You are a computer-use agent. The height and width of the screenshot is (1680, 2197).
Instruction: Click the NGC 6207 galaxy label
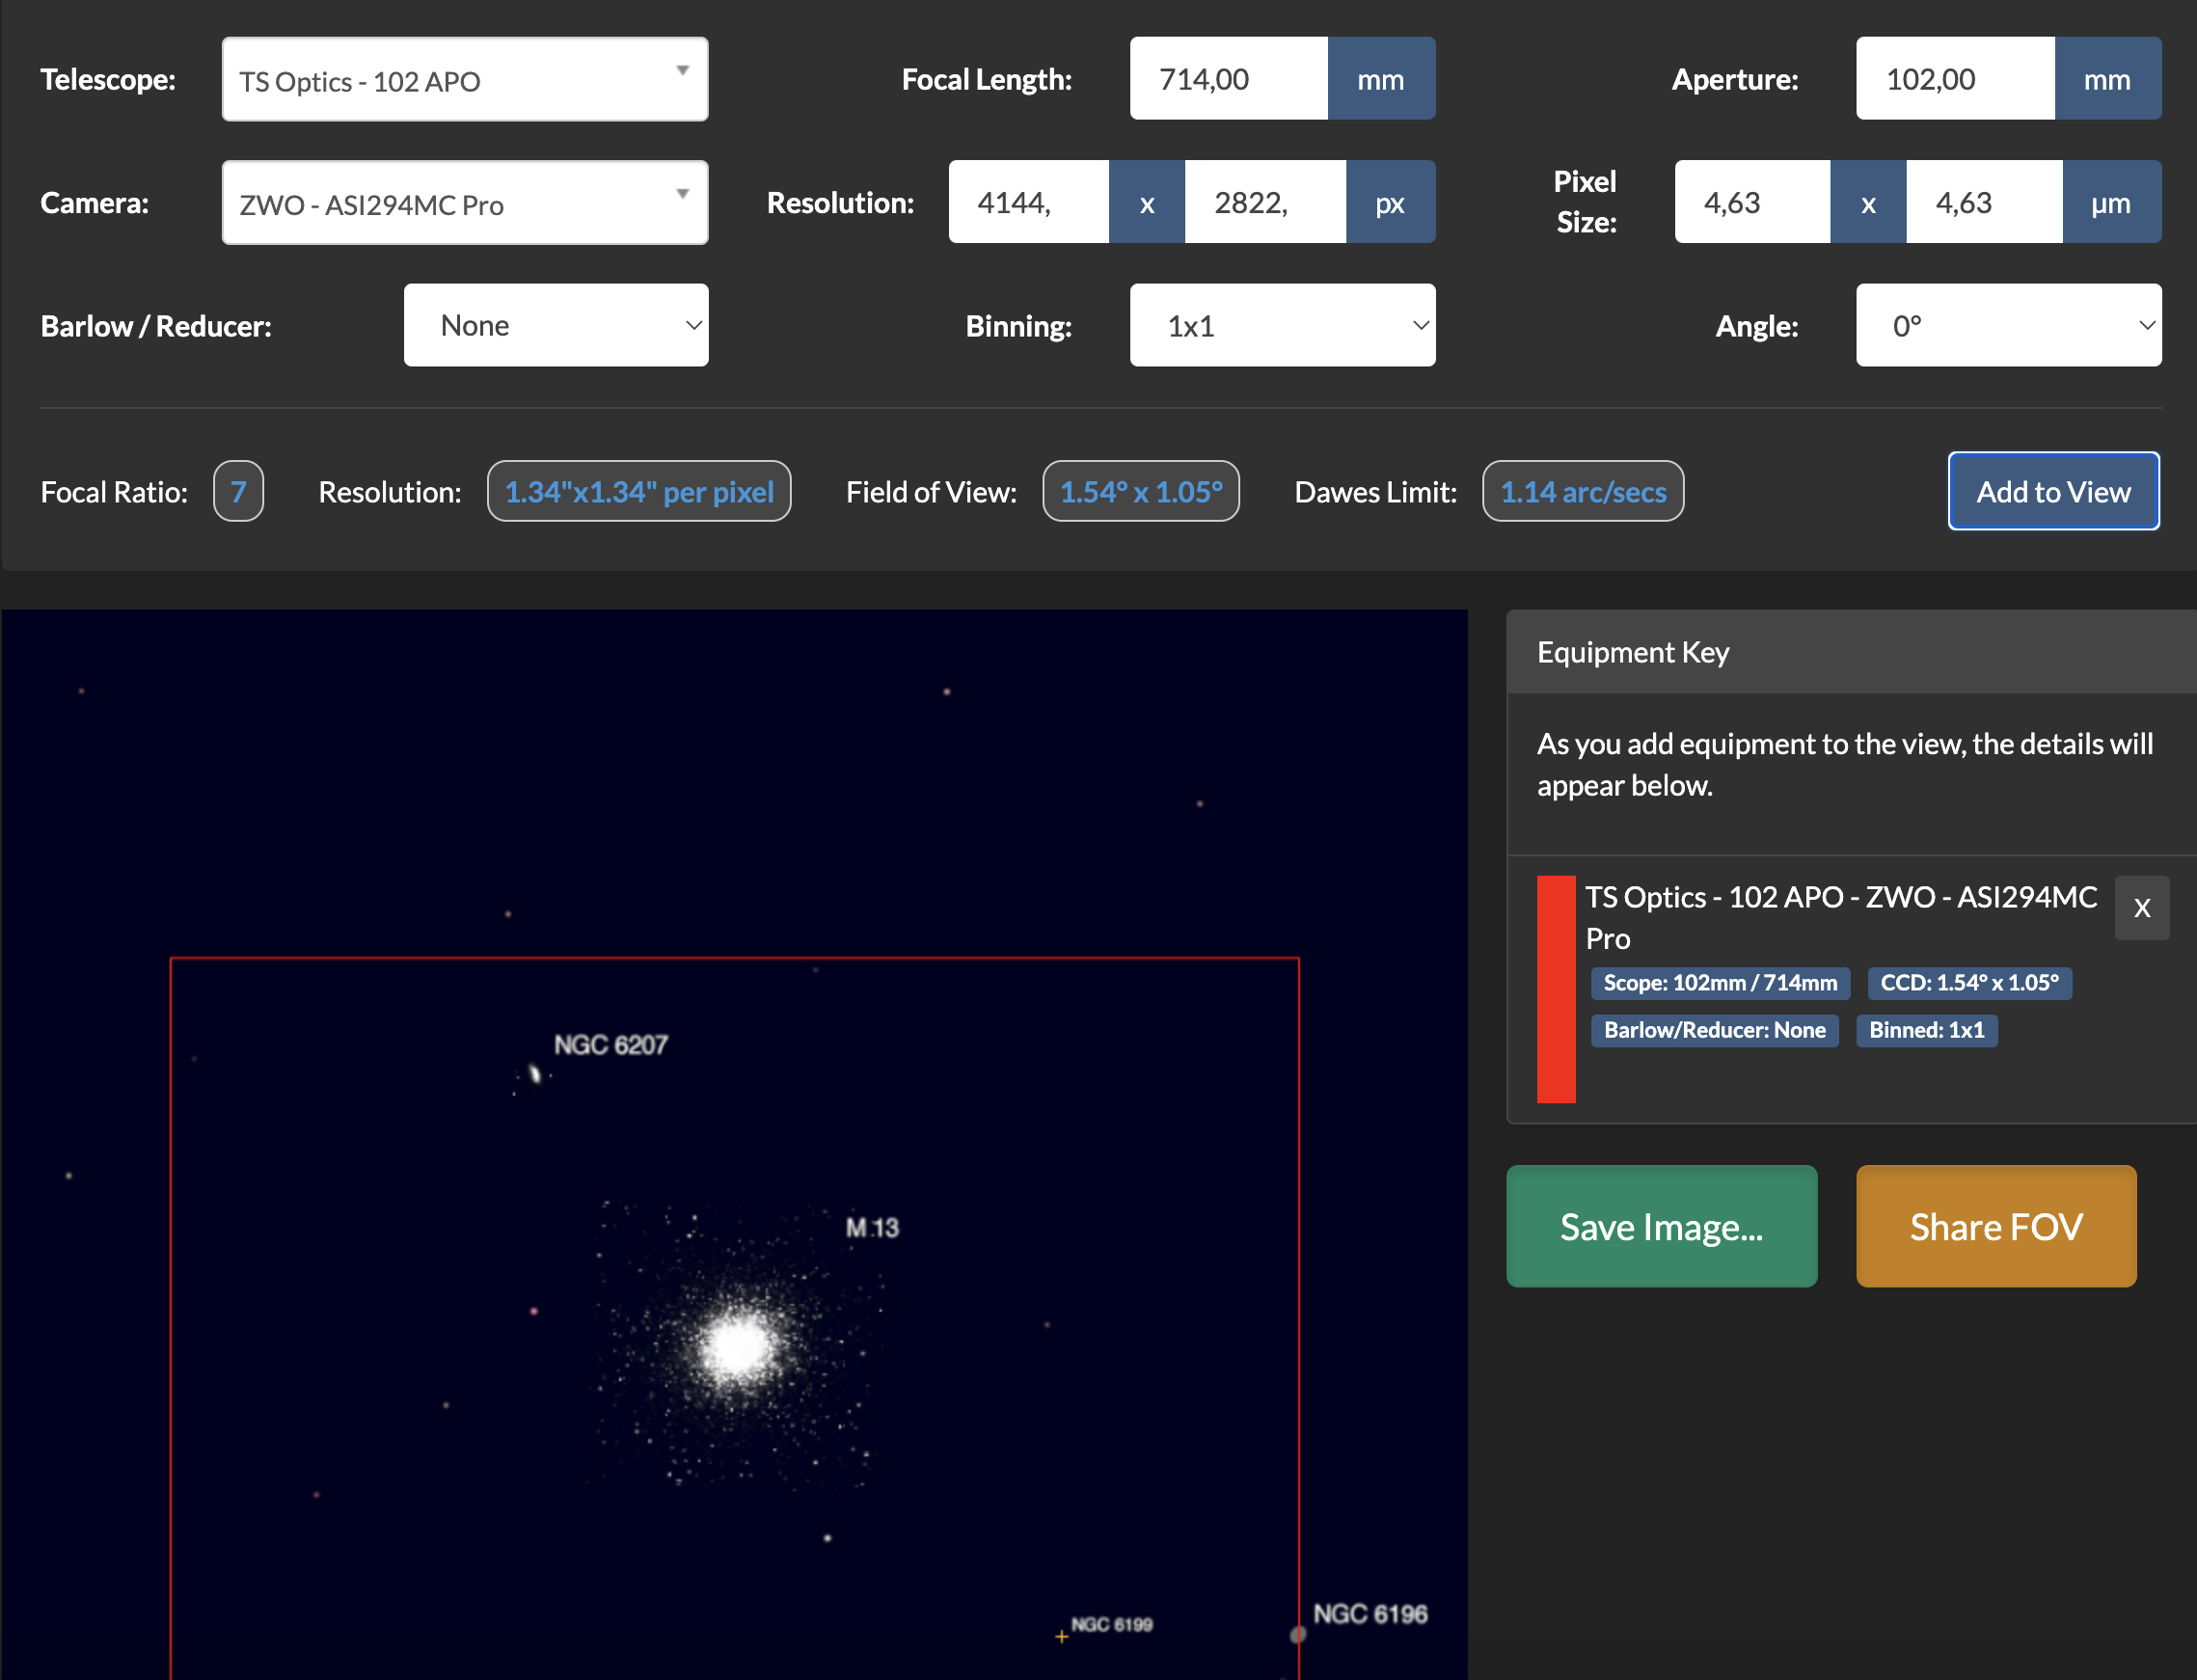click(x=610, y=1045)
